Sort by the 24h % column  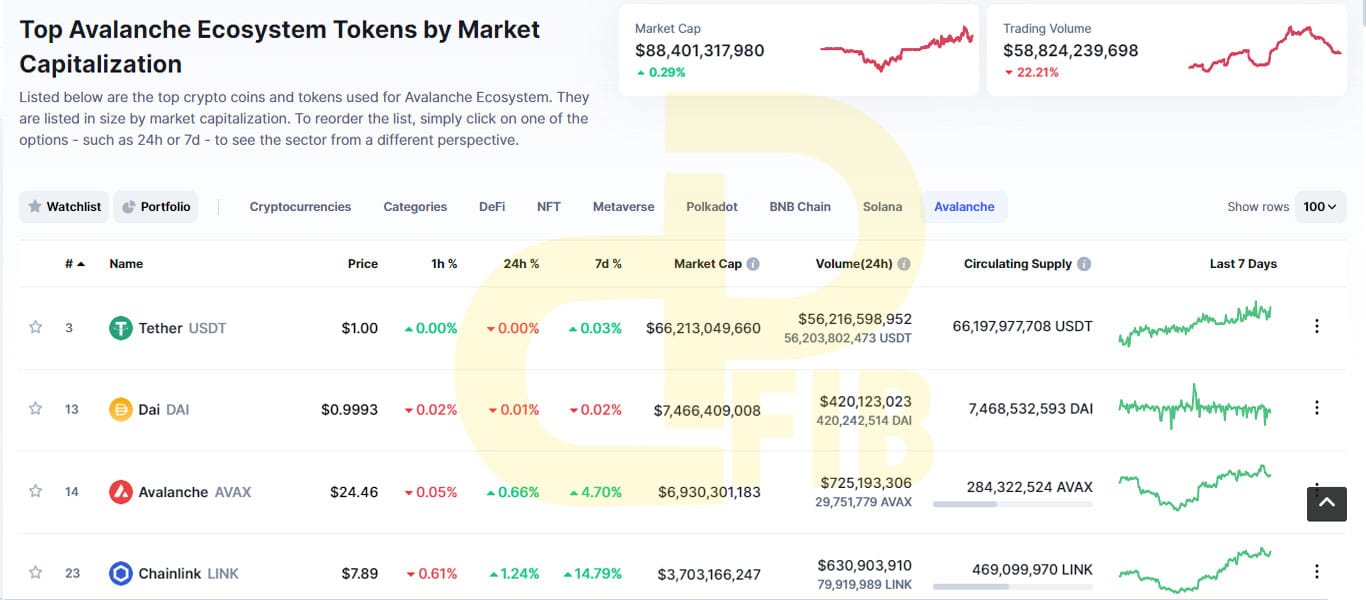pyautogui.click(x=521, y=264)
